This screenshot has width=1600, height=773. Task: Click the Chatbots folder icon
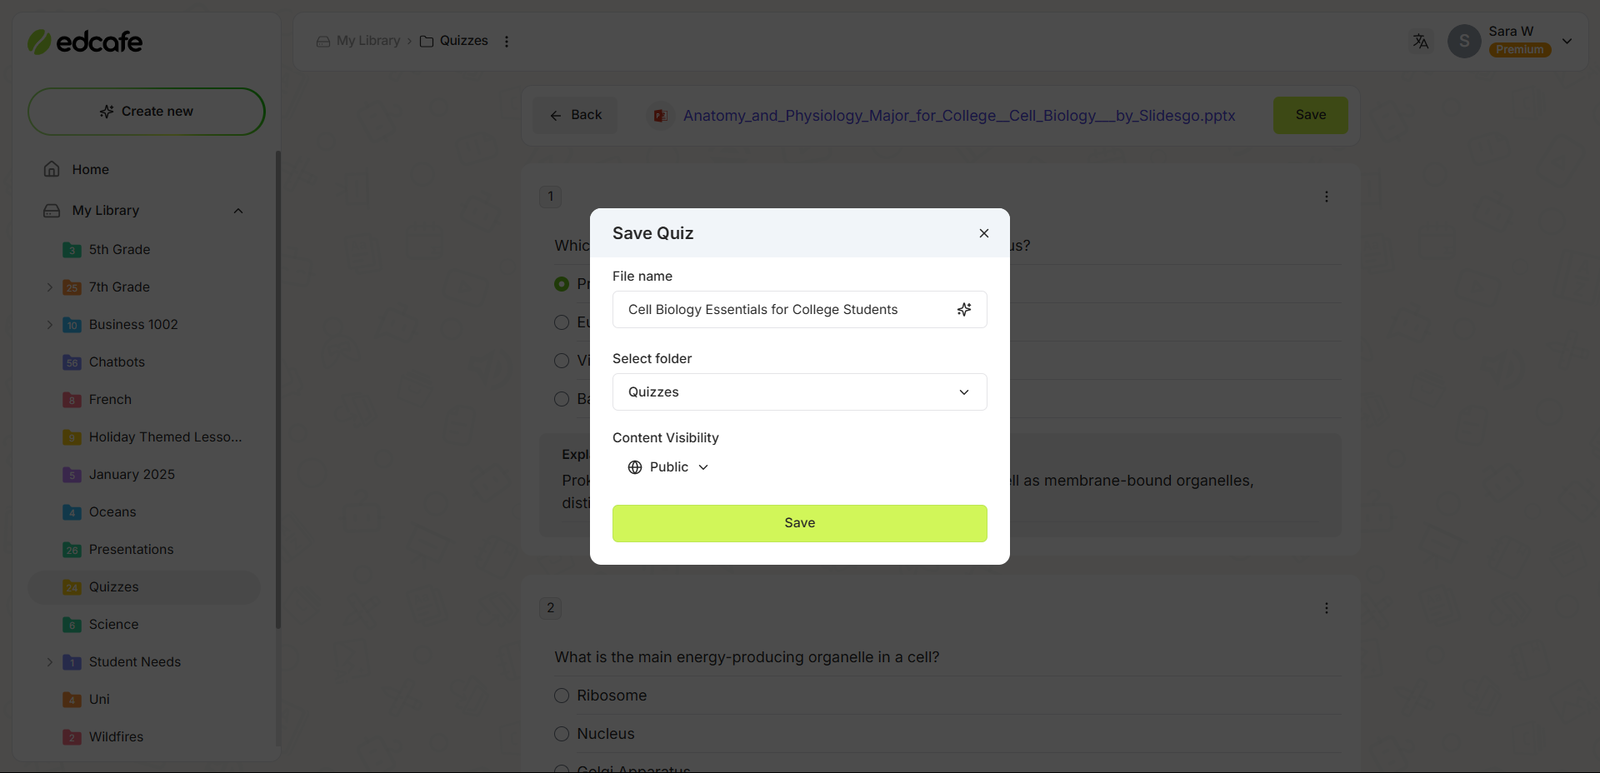(72, 362)
